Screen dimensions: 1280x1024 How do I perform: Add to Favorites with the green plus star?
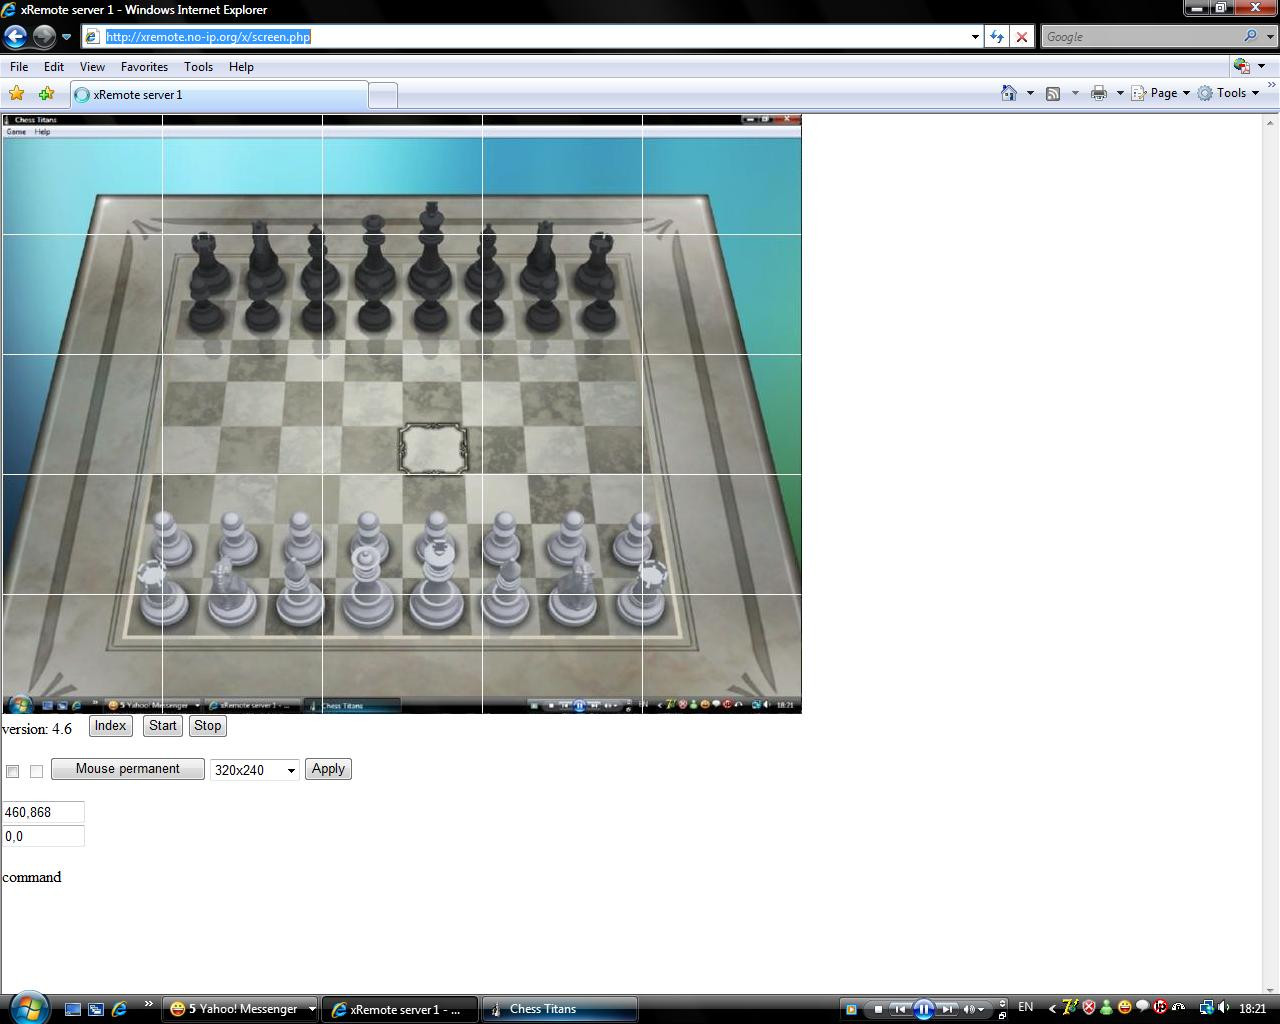point(46,94)
